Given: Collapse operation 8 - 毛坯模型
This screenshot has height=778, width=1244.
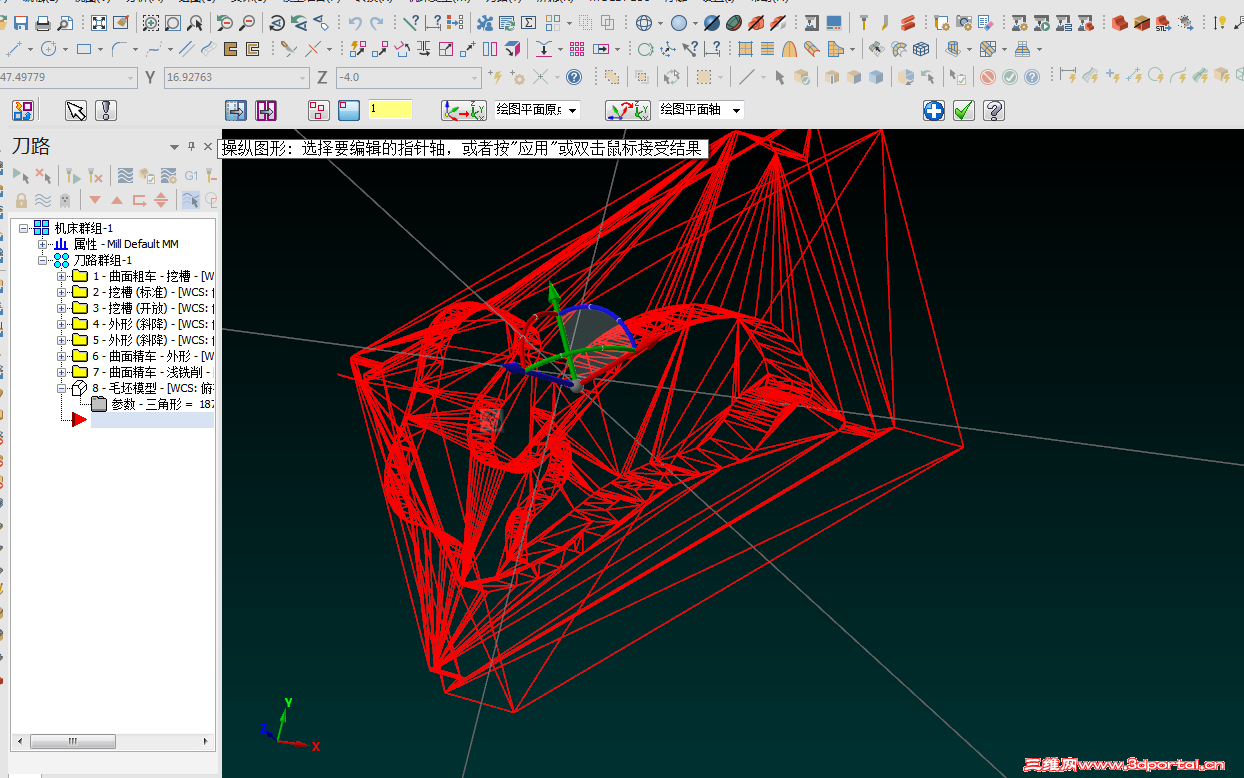Looking at the screenshot, I should click(62, 388).
